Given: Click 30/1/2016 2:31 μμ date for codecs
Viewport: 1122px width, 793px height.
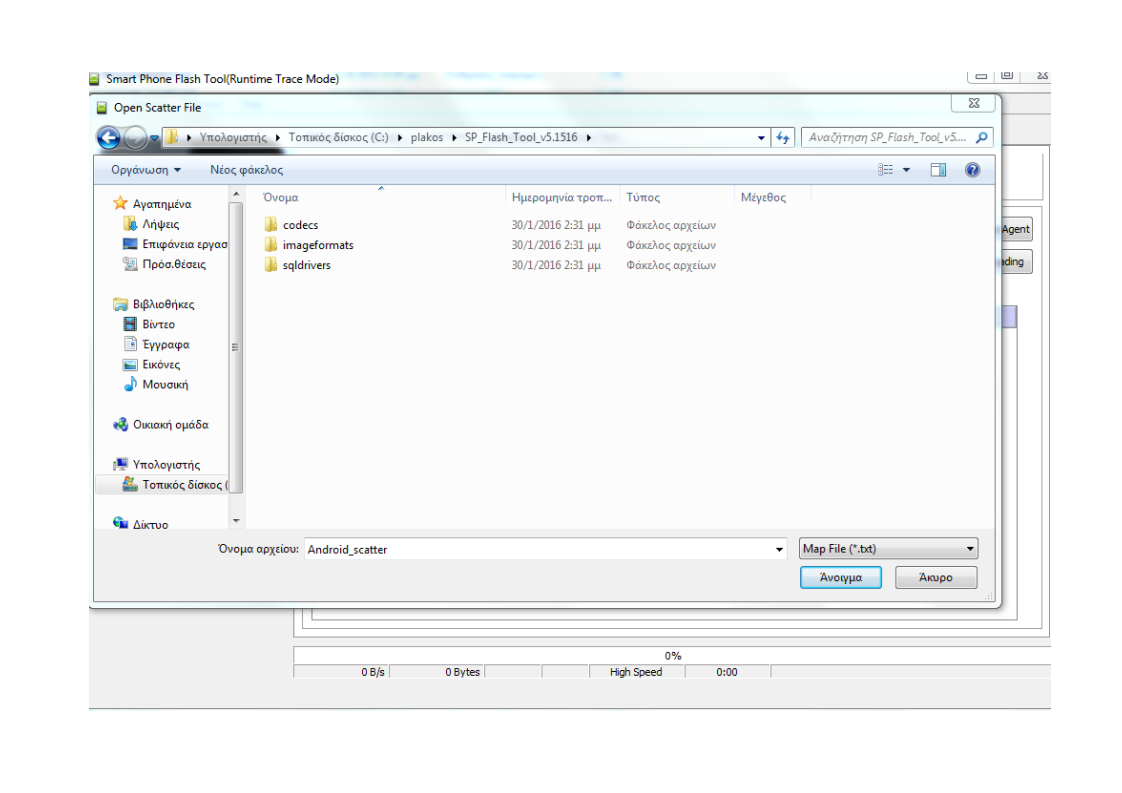Looking at the screenshot, I should 556,225.
